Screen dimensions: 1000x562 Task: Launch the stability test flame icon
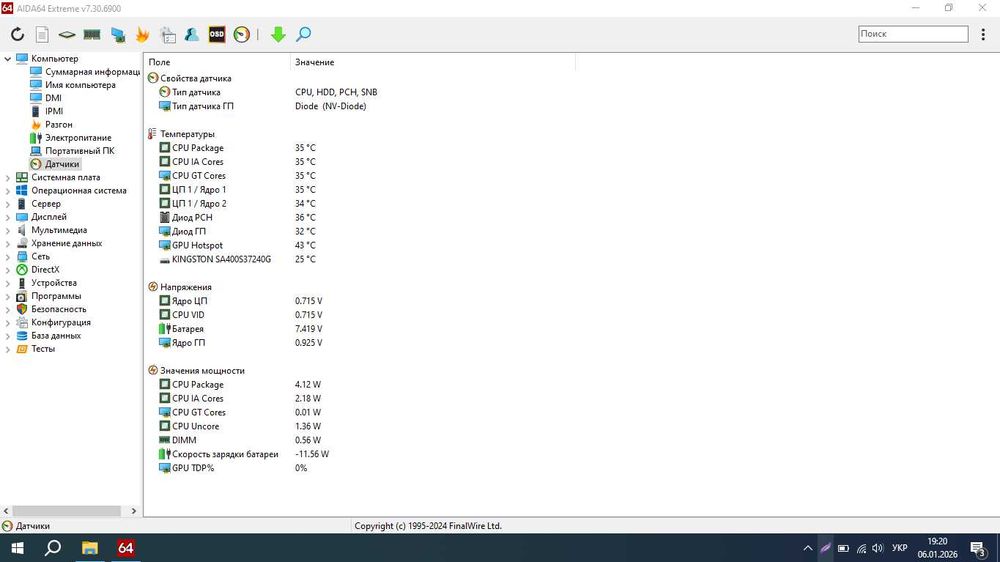pos(142,34)
